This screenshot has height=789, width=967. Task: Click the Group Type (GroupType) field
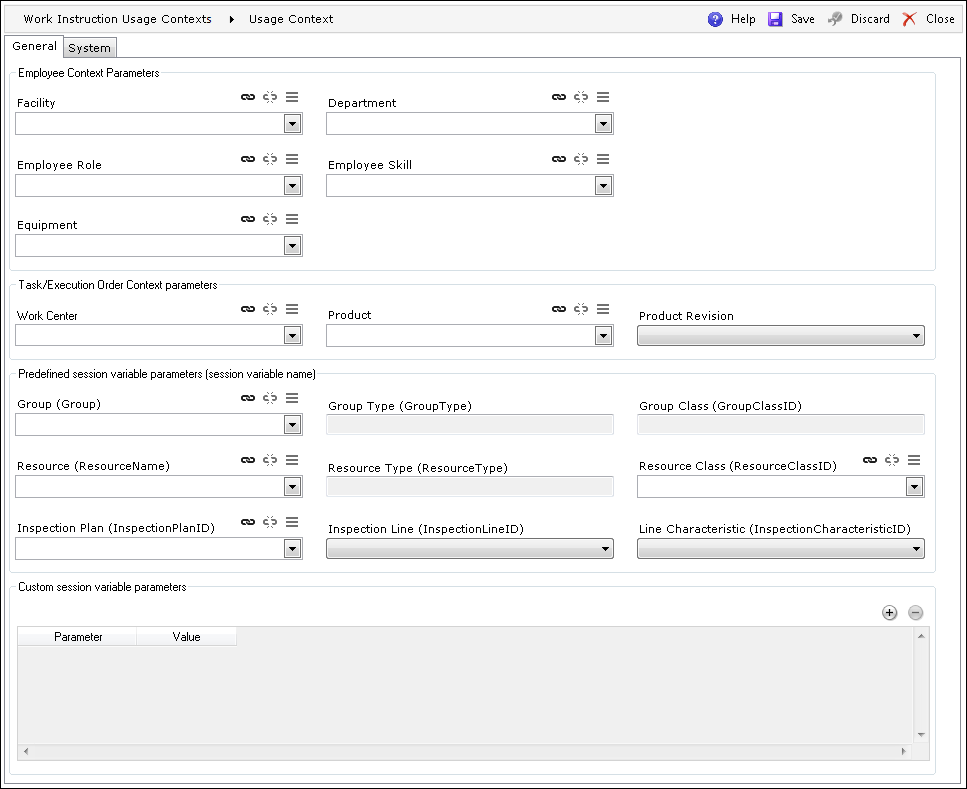coord(470,424)
